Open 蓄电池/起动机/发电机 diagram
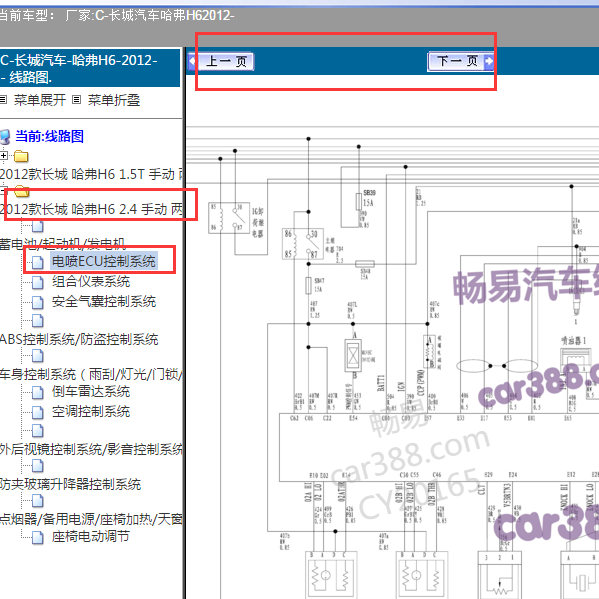This screenshot has width=599, height=599. pyautogui.click(x=62, y=244)
